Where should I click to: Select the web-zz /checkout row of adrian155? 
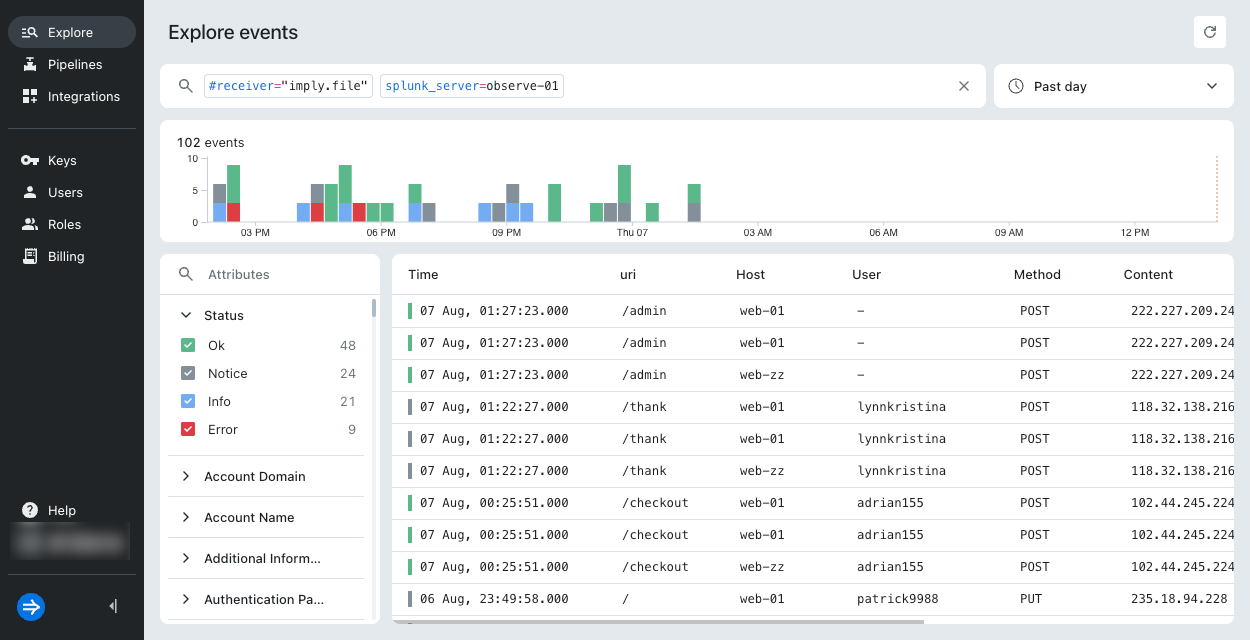(812, 567)
